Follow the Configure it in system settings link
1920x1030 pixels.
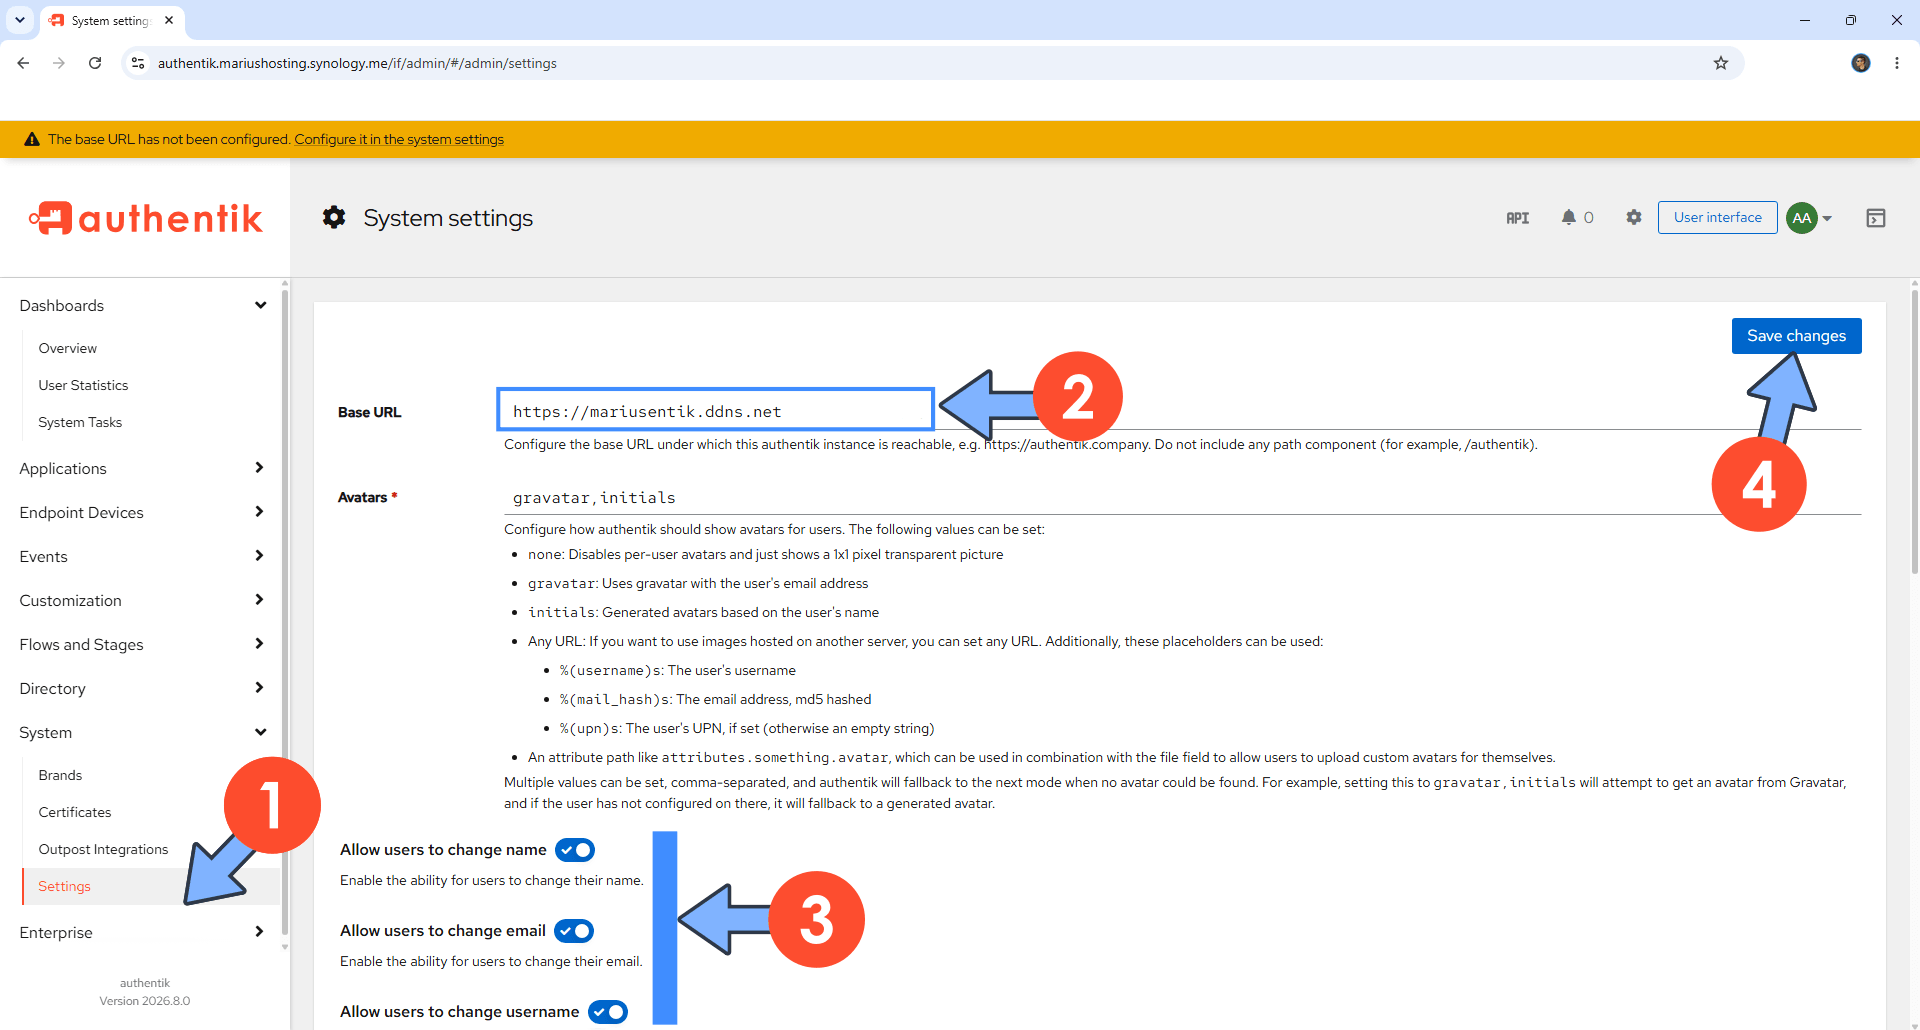pyautogui.click(x=399, y=140)
